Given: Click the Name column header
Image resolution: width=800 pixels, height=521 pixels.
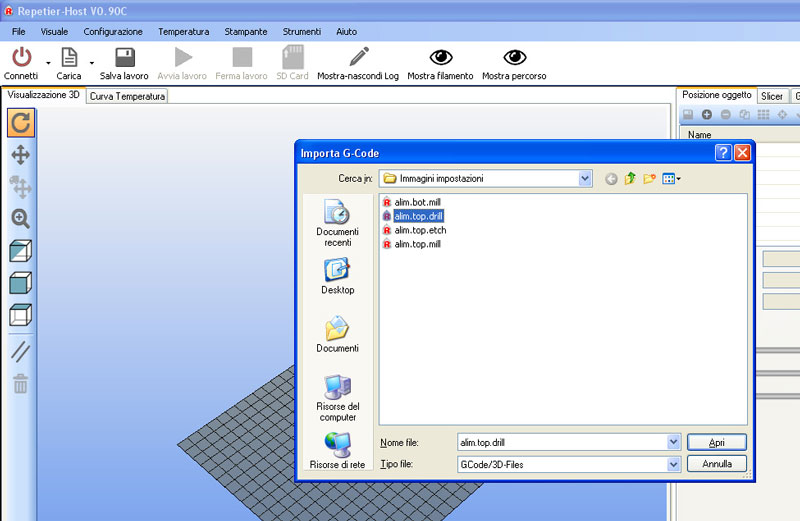Looking at the screenshot, I should click(699, 135).
